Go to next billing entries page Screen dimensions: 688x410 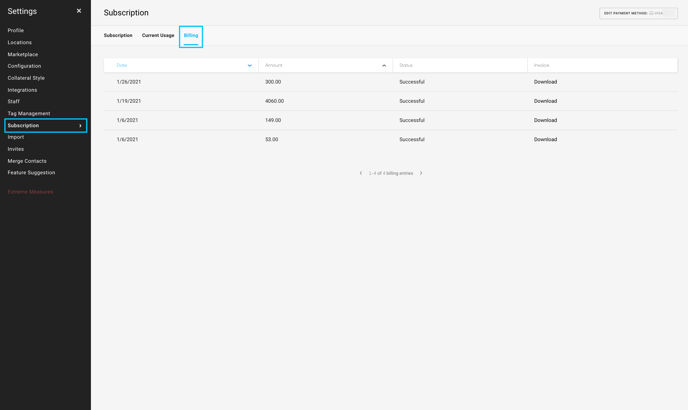click(x=421, y=173)
